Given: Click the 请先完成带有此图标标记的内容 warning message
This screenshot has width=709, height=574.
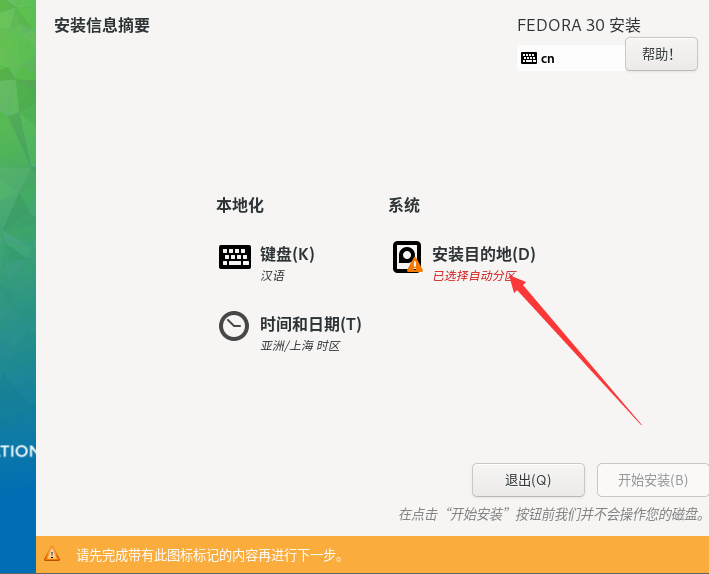Looking at the screenshot, I should tap(210, 555).
